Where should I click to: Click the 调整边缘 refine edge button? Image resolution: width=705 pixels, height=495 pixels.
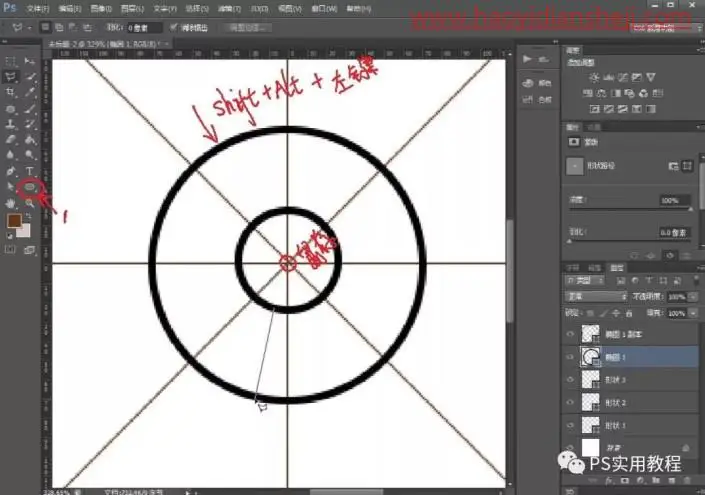point(249,28)
